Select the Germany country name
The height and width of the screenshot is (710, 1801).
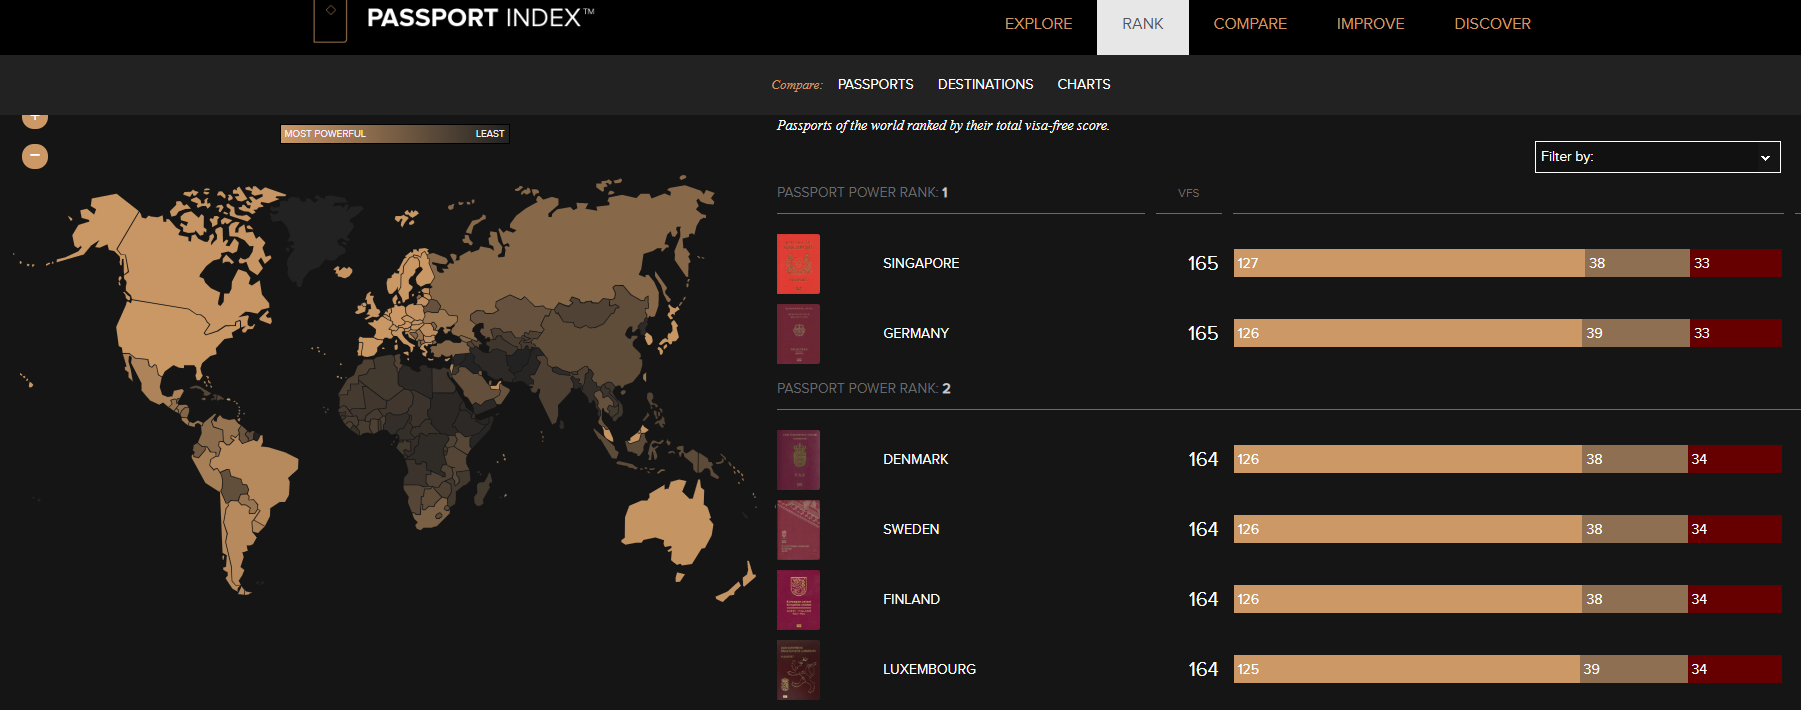pyautogui.click(x=916, y=333)
